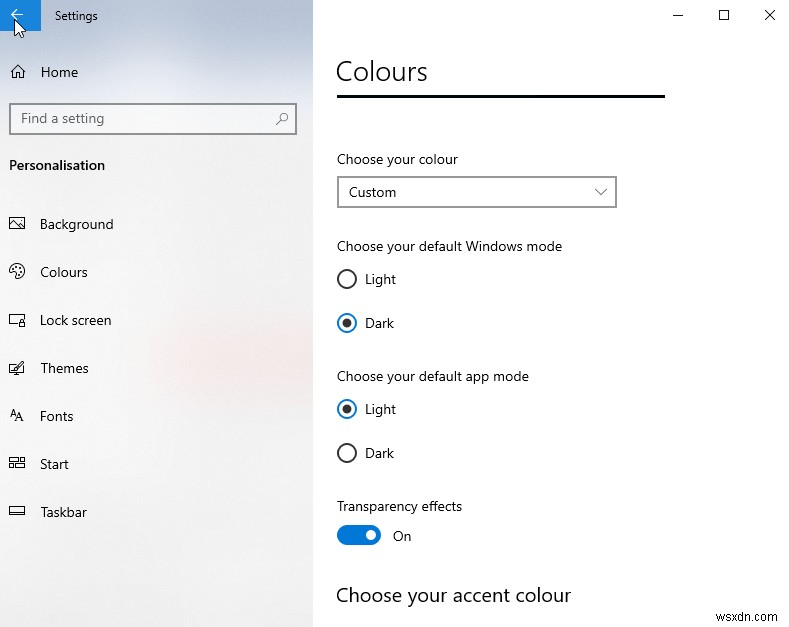Open the Background settings page

(76, 224)
